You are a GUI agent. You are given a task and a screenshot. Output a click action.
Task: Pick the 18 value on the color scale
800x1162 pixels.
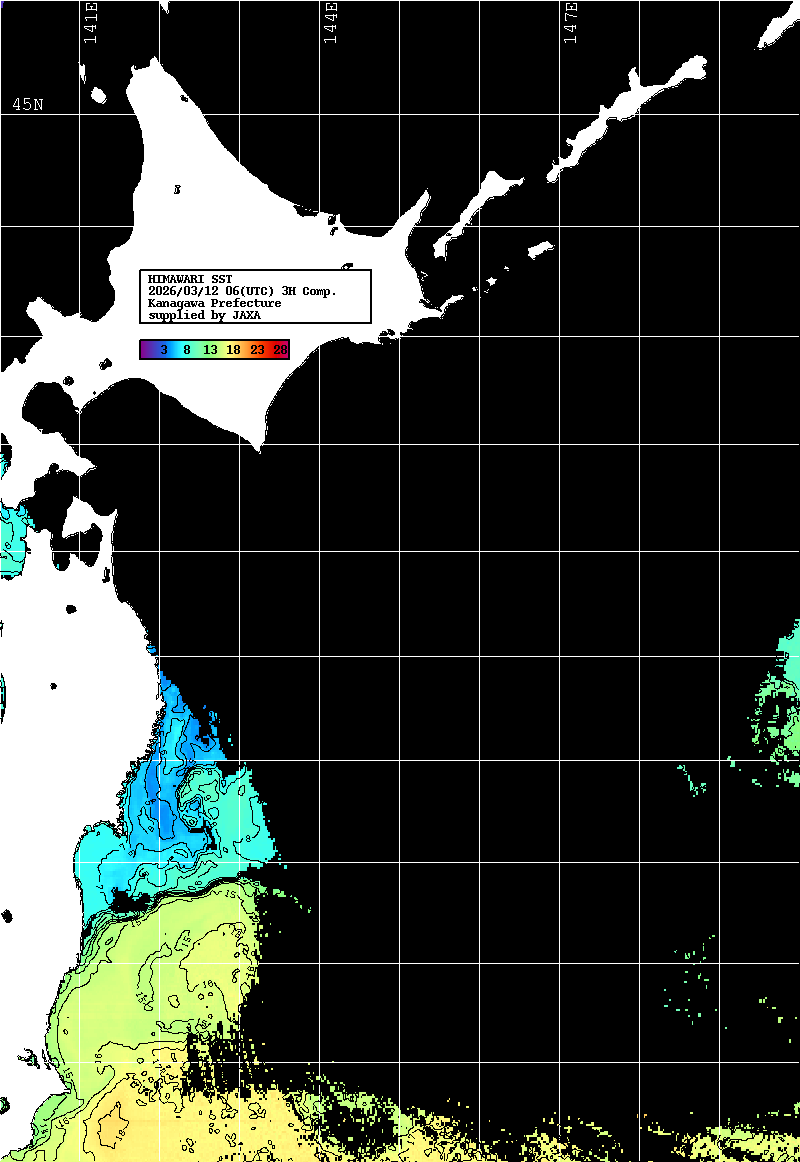[233, 350]
